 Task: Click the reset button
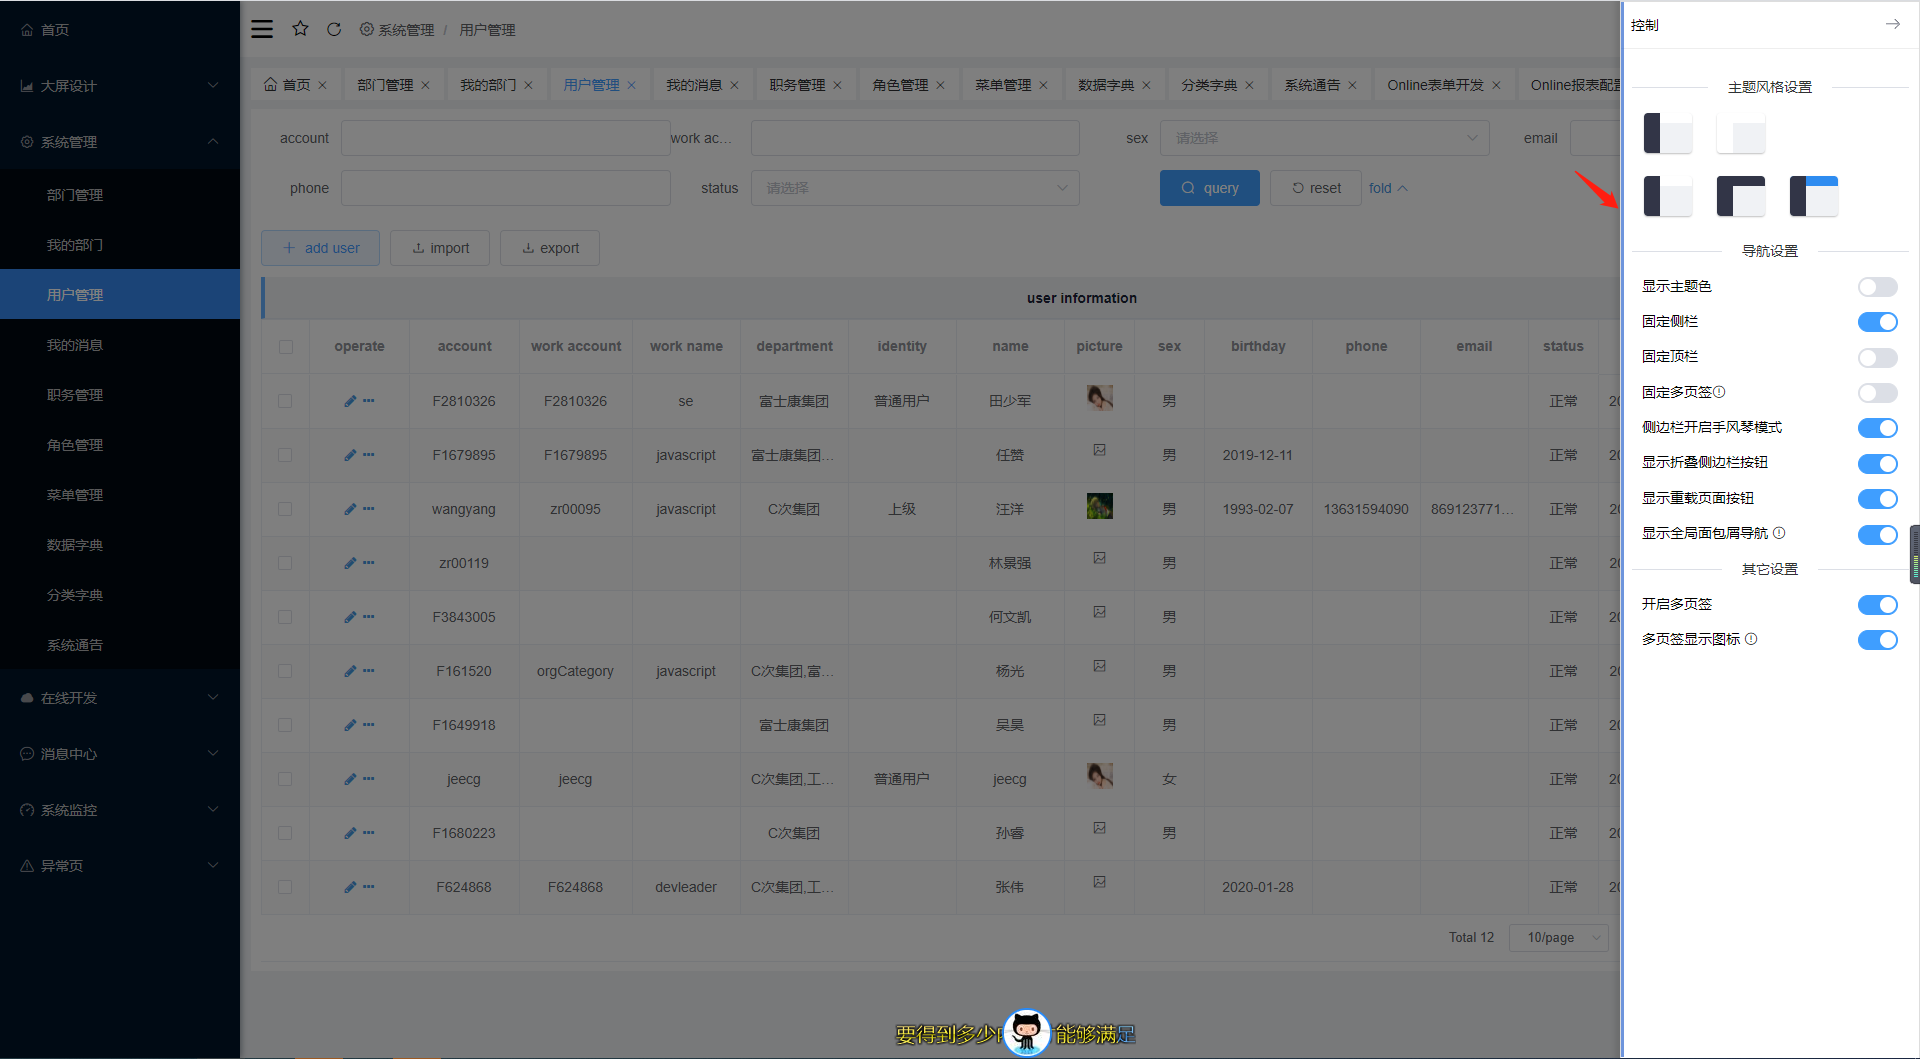[x=1316, y=188]
